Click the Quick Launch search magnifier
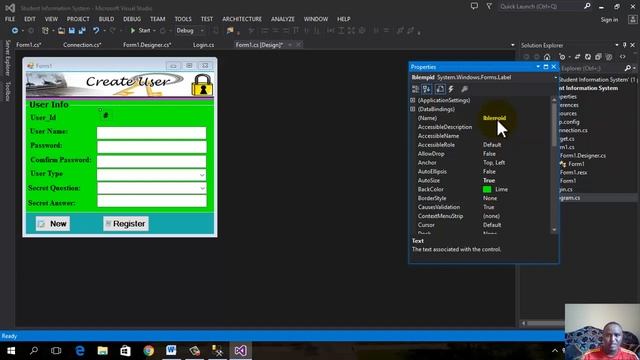Image resolution: width=640 pixels, height=360 pixels. coord(587,6)
